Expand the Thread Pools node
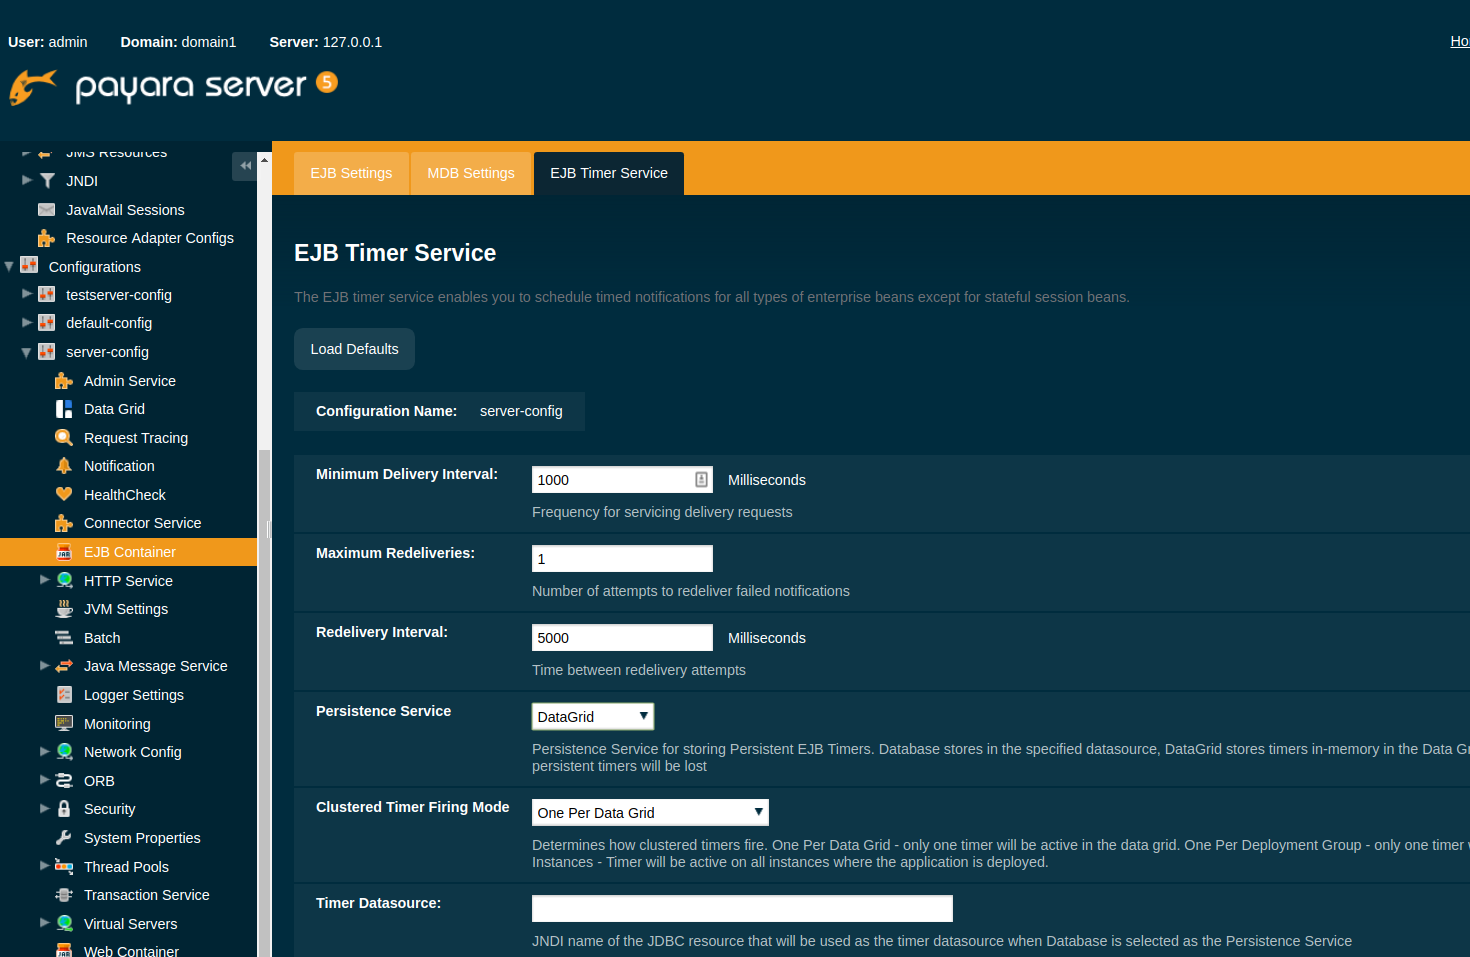 tap(45, 865)
